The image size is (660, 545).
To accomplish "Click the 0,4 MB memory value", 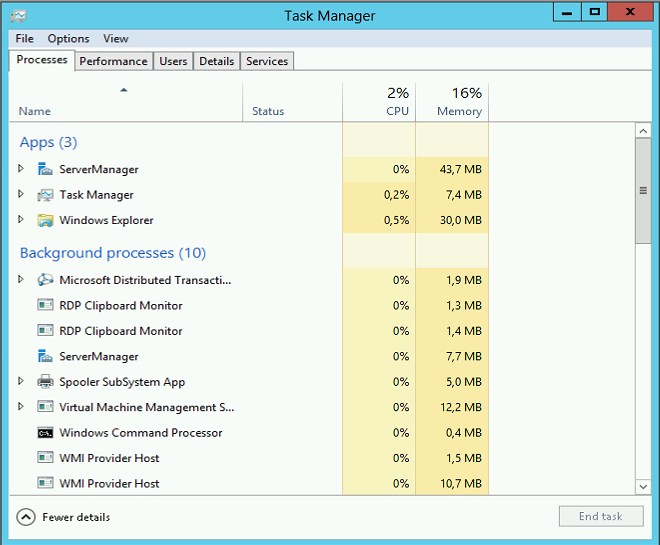I will tap(463, 433).
